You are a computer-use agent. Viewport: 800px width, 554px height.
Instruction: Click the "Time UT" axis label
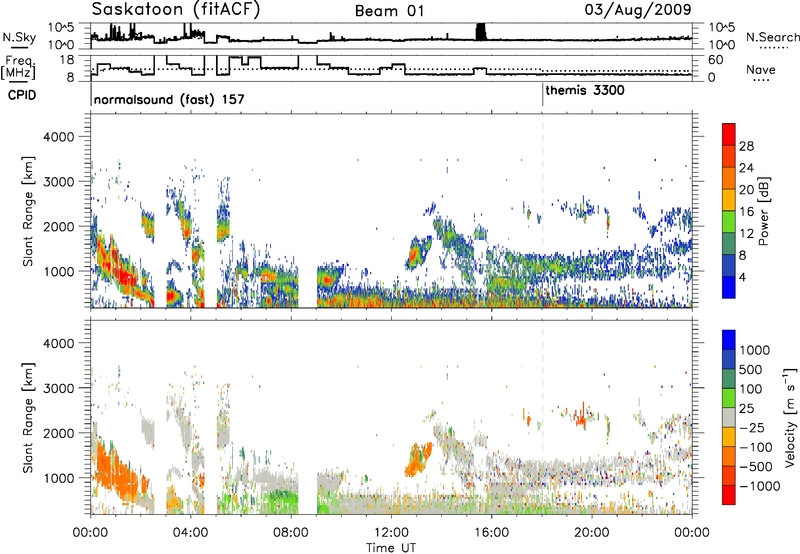tap(391, 548)
